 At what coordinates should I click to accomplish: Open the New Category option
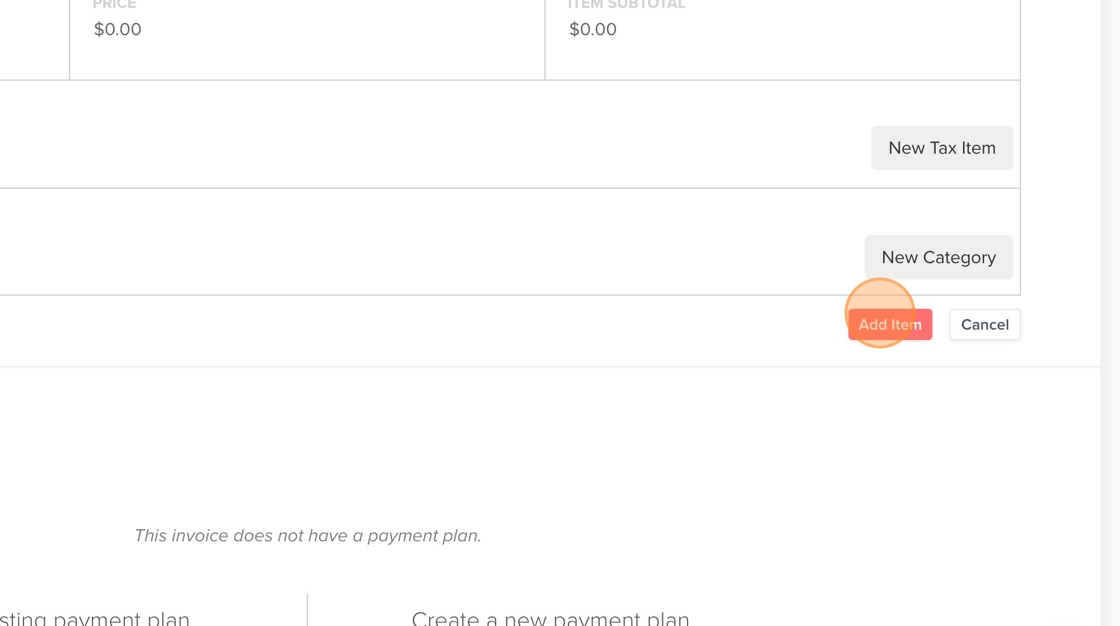click(938, 257)
